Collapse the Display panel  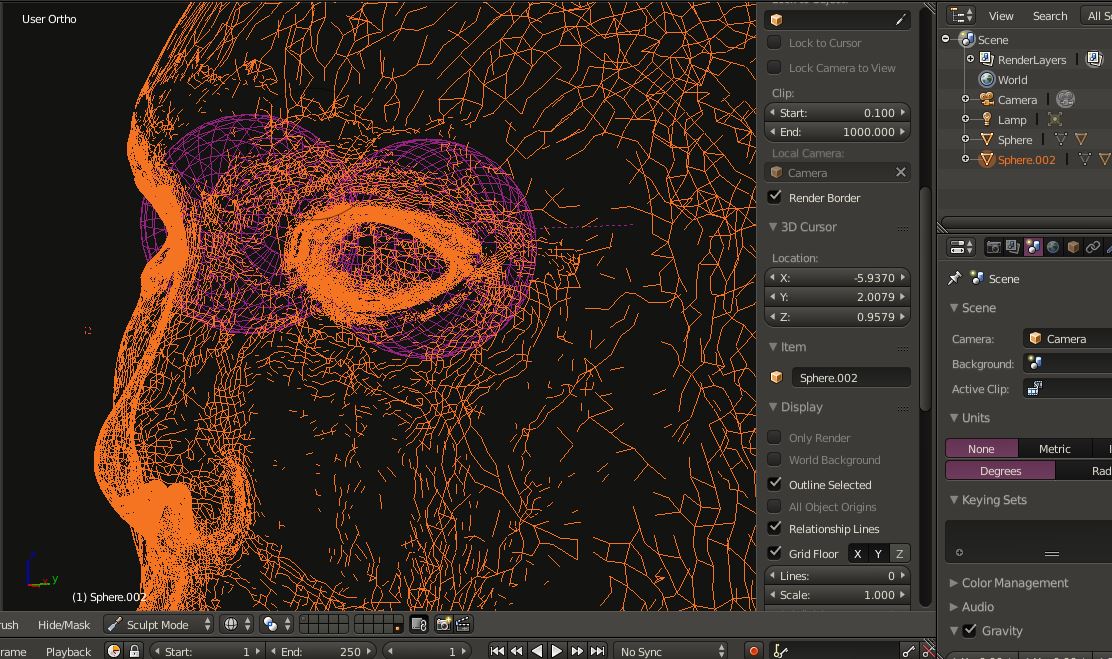800,407
